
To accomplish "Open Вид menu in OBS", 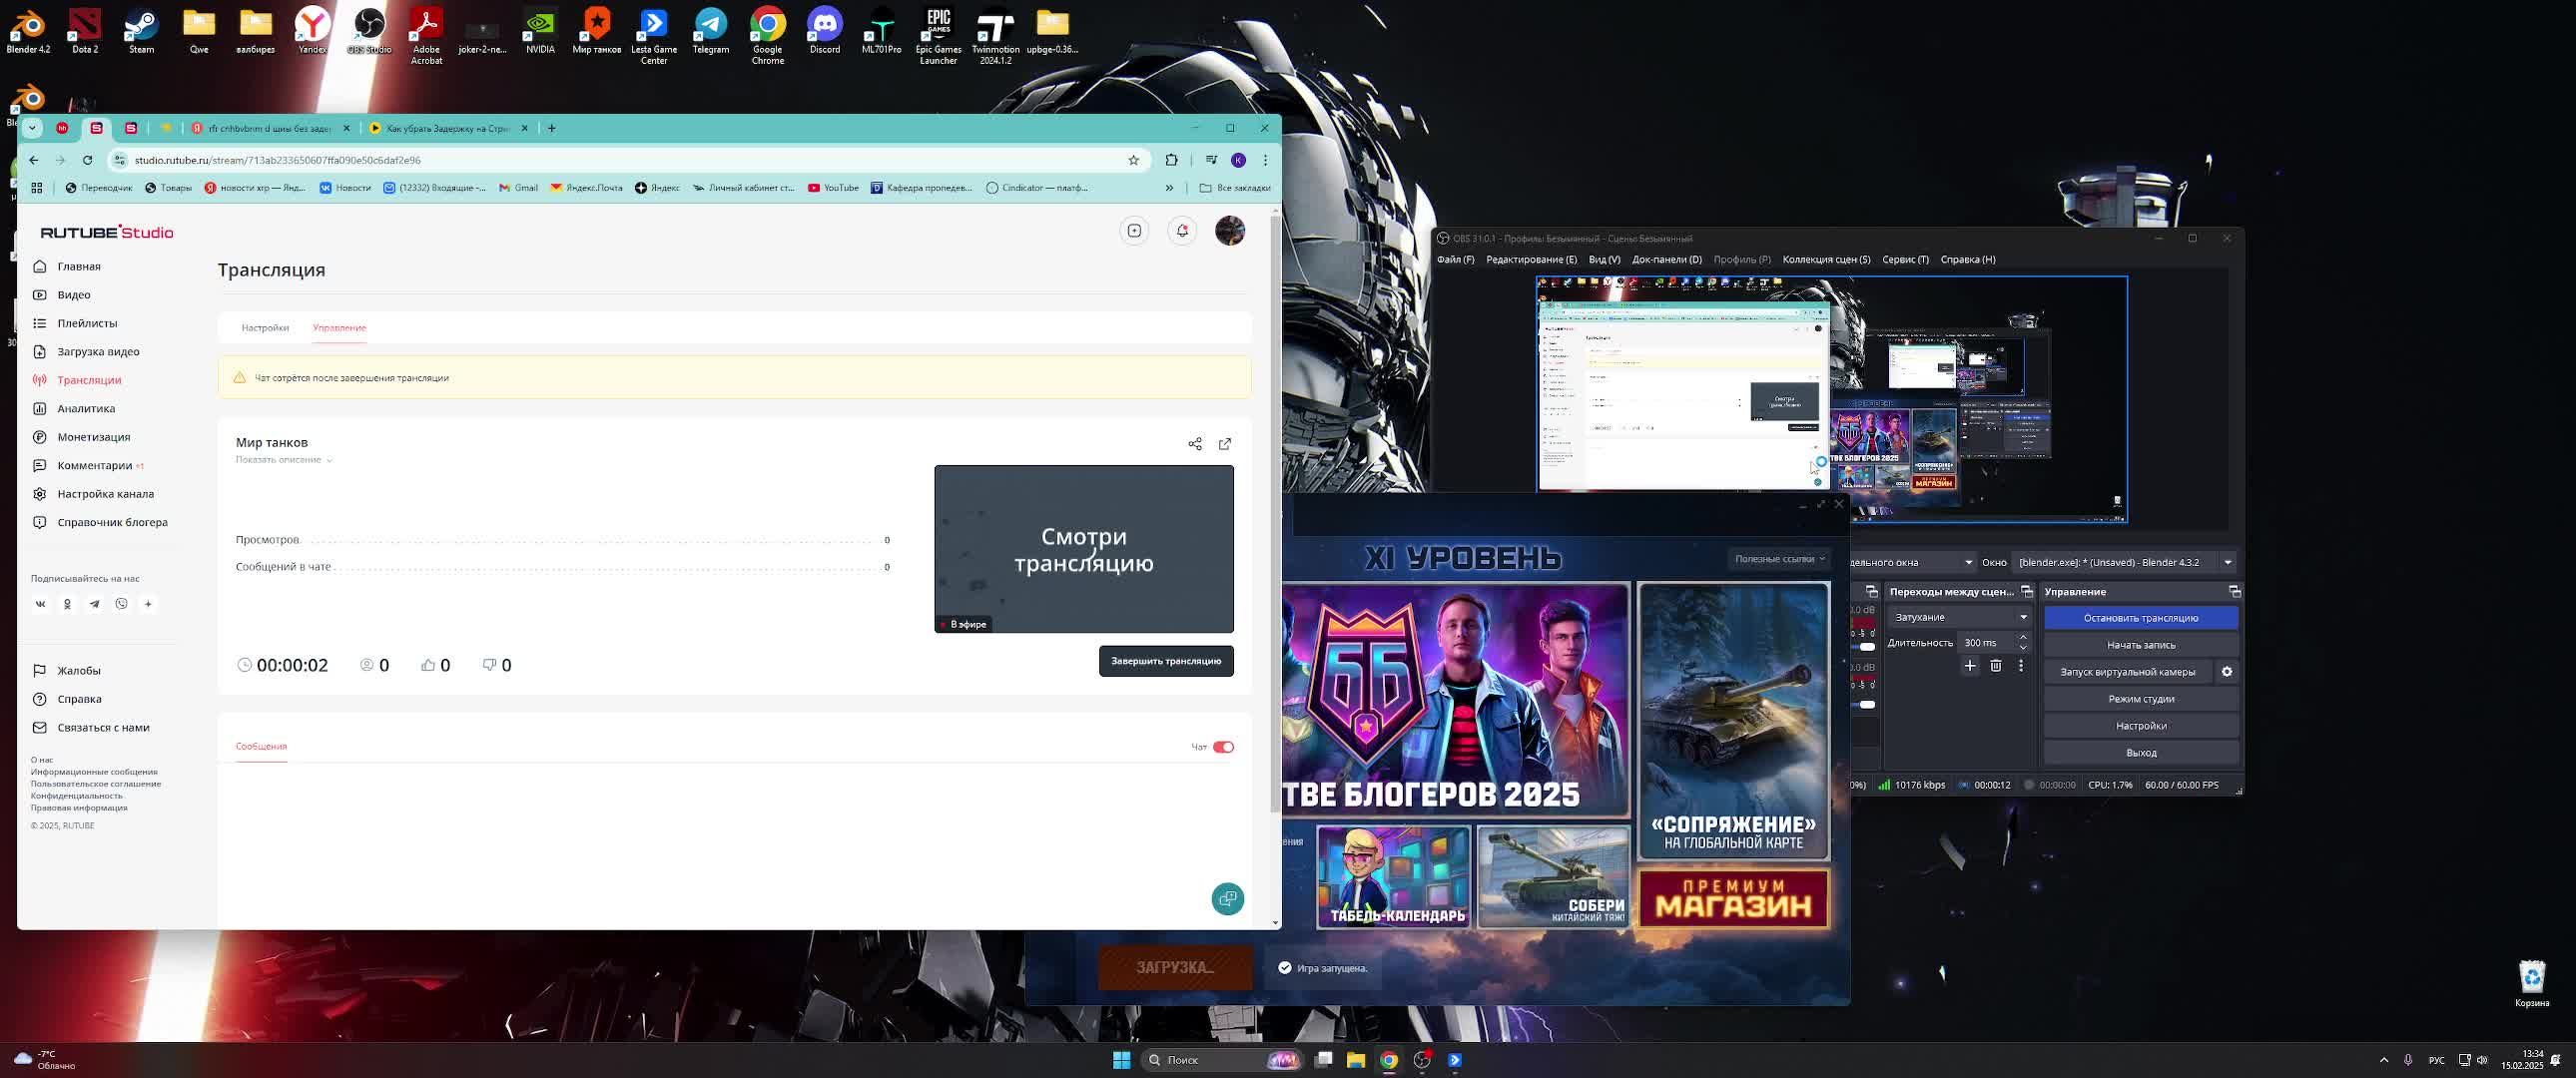I will click(1604, 260).
